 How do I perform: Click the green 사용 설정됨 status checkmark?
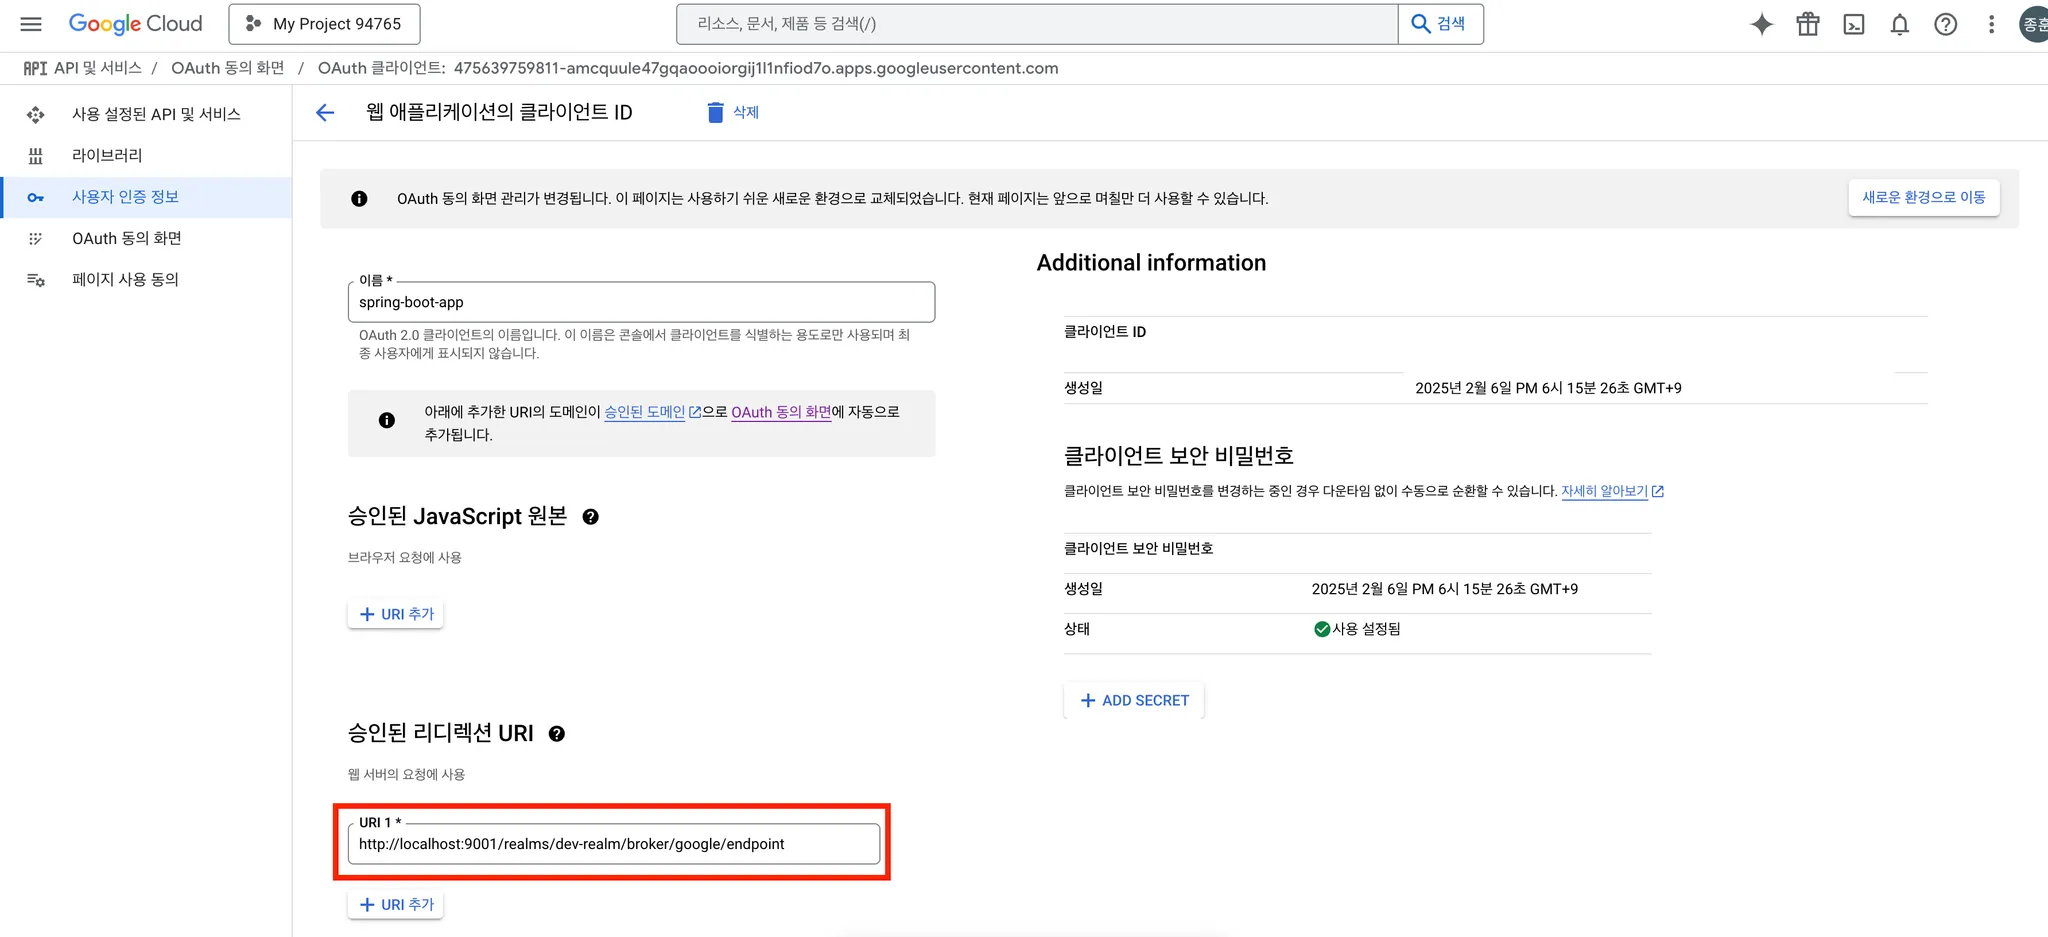(x=1322, y=629)
